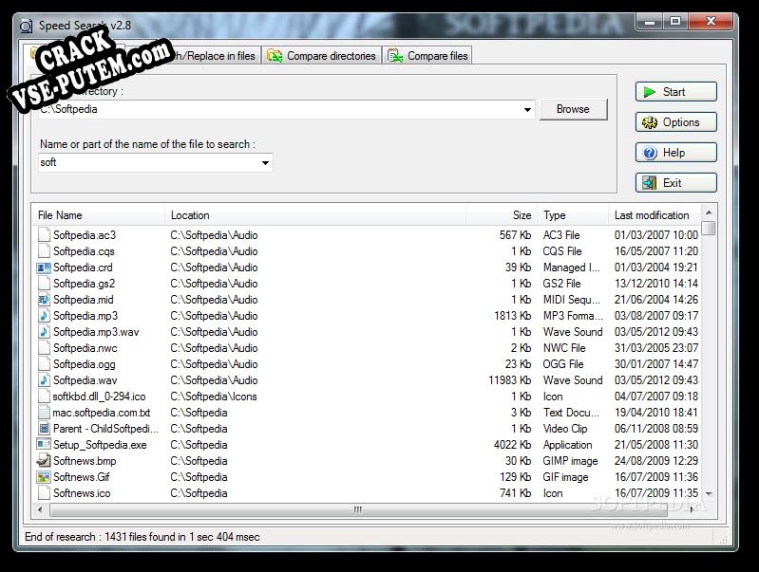Click the mac.softpedia.com.txt text file icon
Screen dimensions: 759x572
click(x=44, y=412)
